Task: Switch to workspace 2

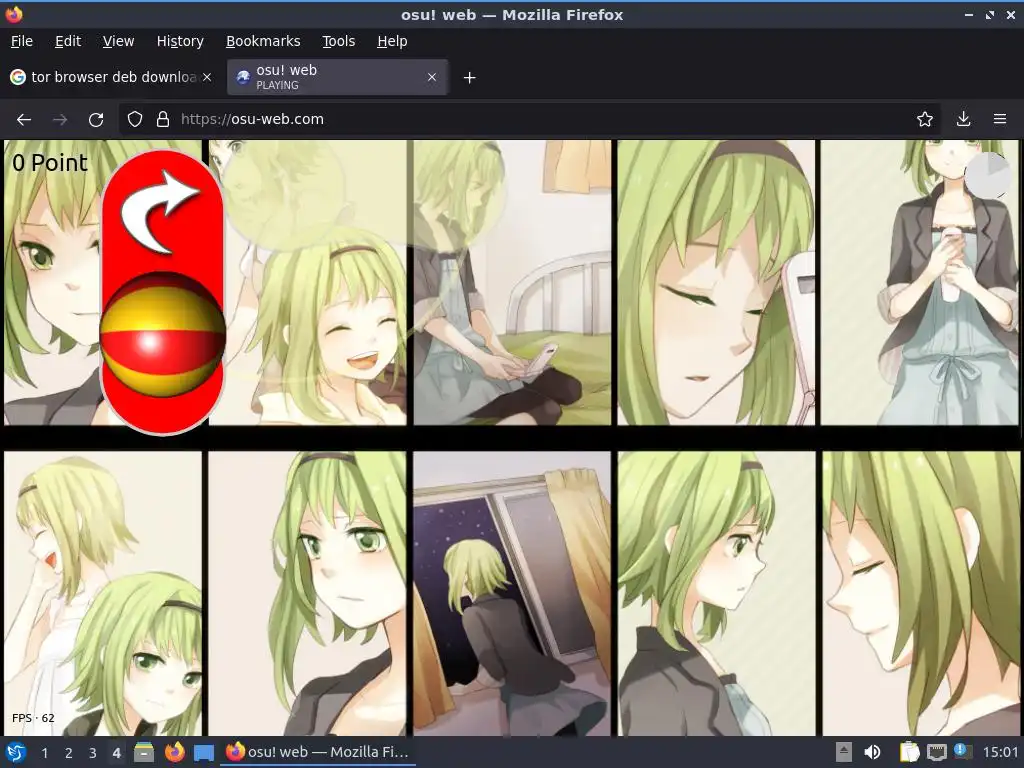Action: pos(69,753)
